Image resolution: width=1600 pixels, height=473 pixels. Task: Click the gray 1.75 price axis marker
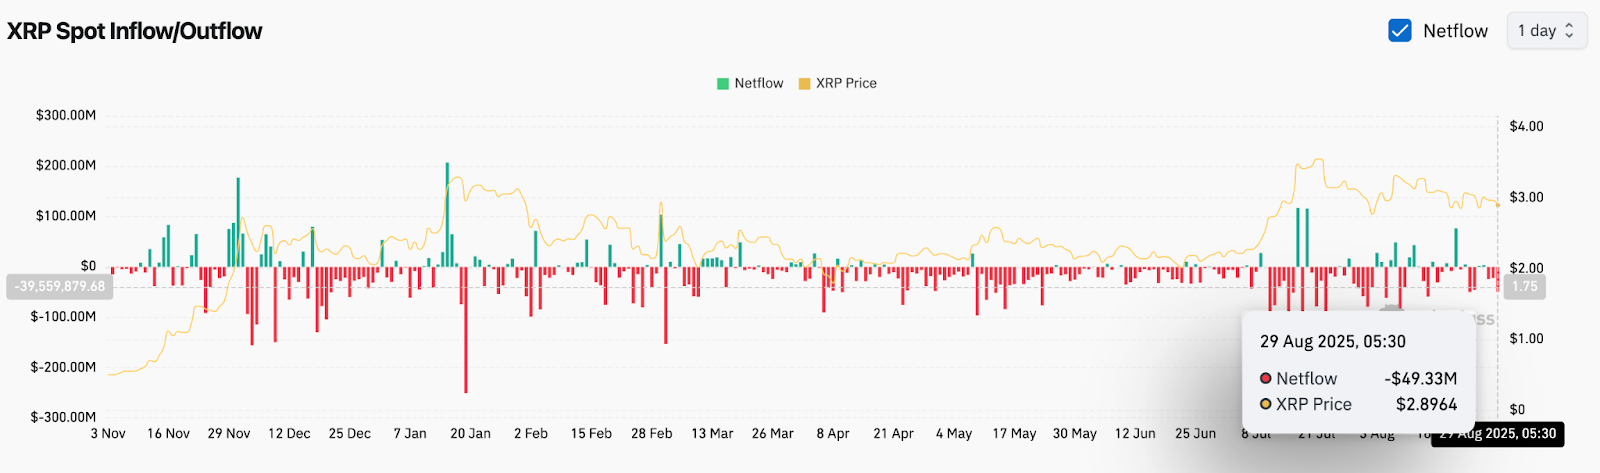[x=1524, y=287]
